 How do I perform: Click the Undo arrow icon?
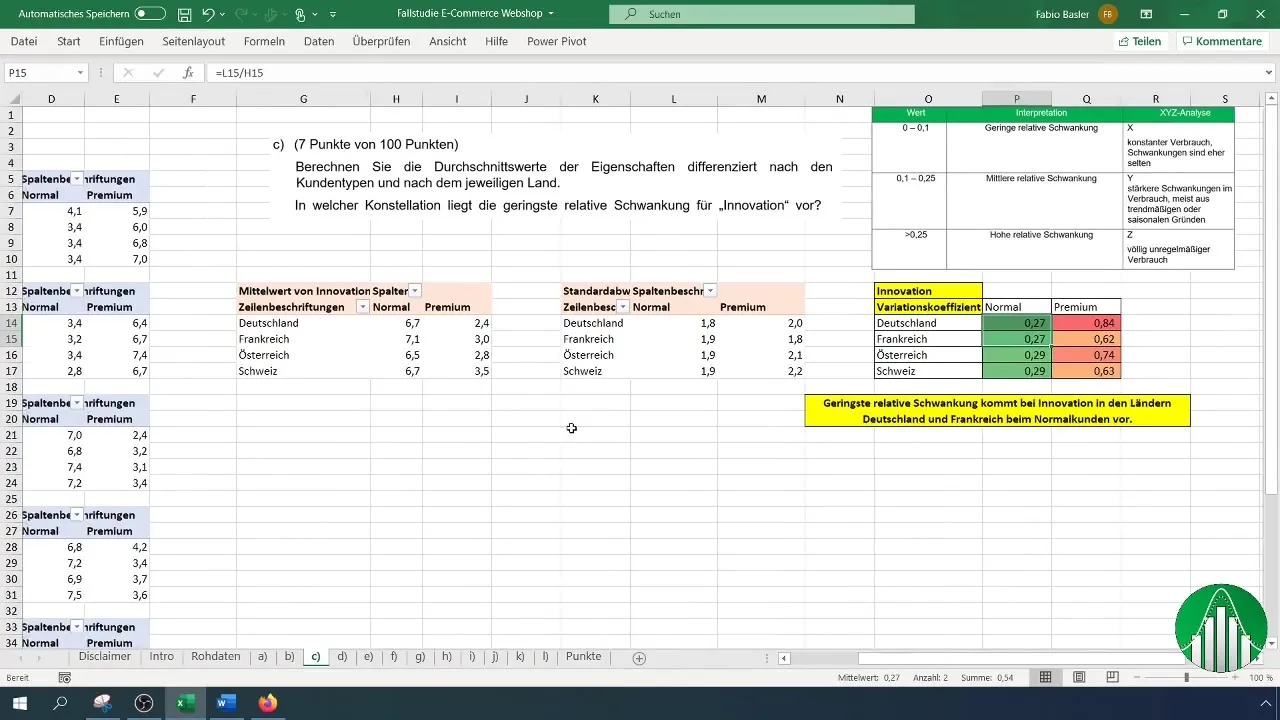(x=208, y=15)
